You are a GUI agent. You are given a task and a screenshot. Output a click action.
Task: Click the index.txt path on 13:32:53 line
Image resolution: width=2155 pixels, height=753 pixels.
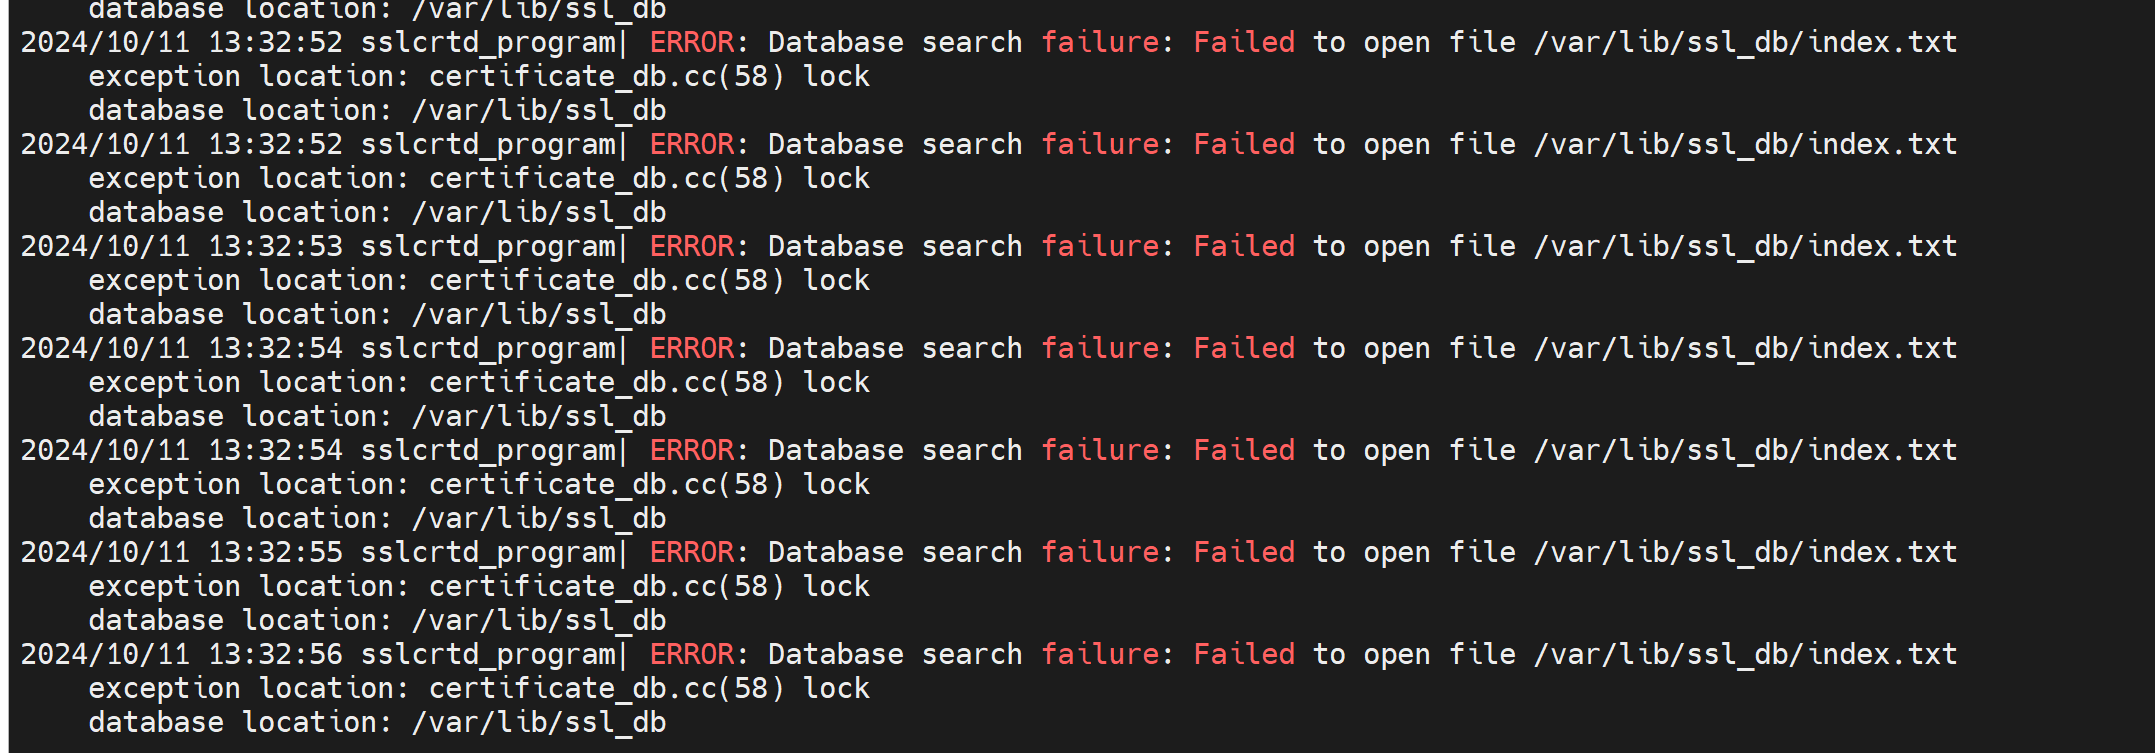pyautogui.click(x=1745, y=247)
